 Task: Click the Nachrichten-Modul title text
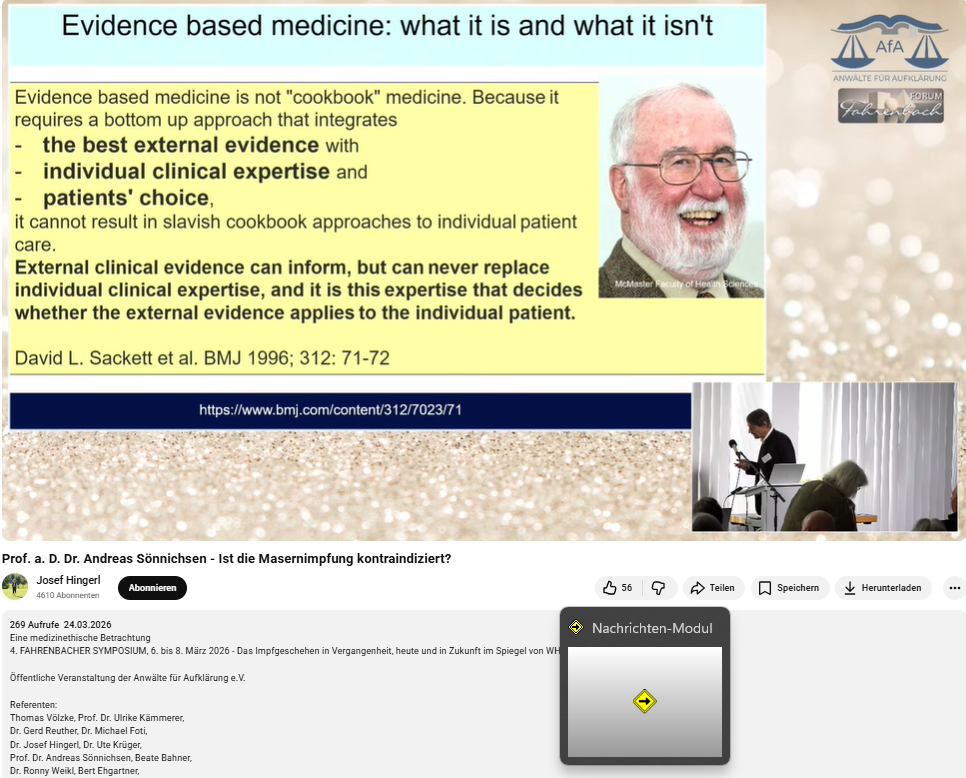click(652, 628)
